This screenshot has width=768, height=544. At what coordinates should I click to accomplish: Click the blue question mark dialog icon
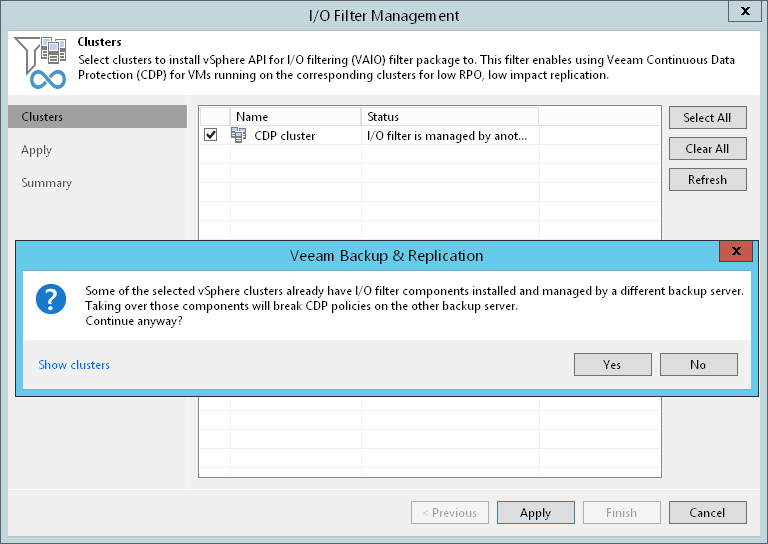[x=51, y=299]
